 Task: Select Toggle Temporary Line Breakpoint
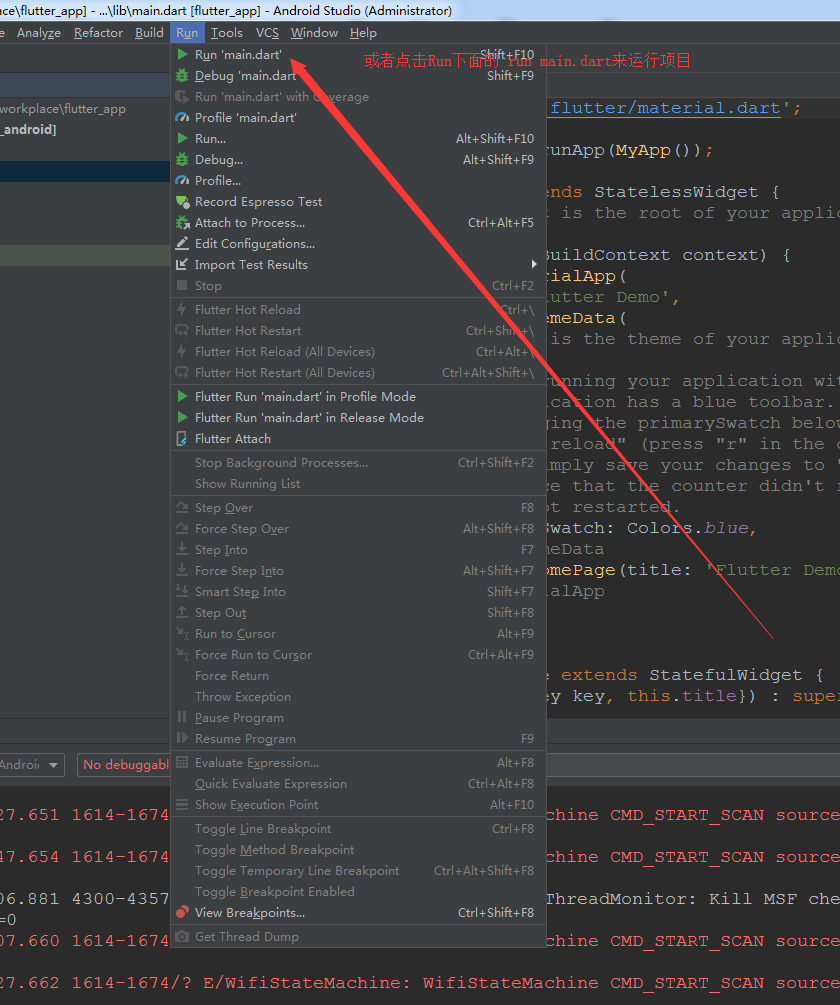(x=358, y=871)
